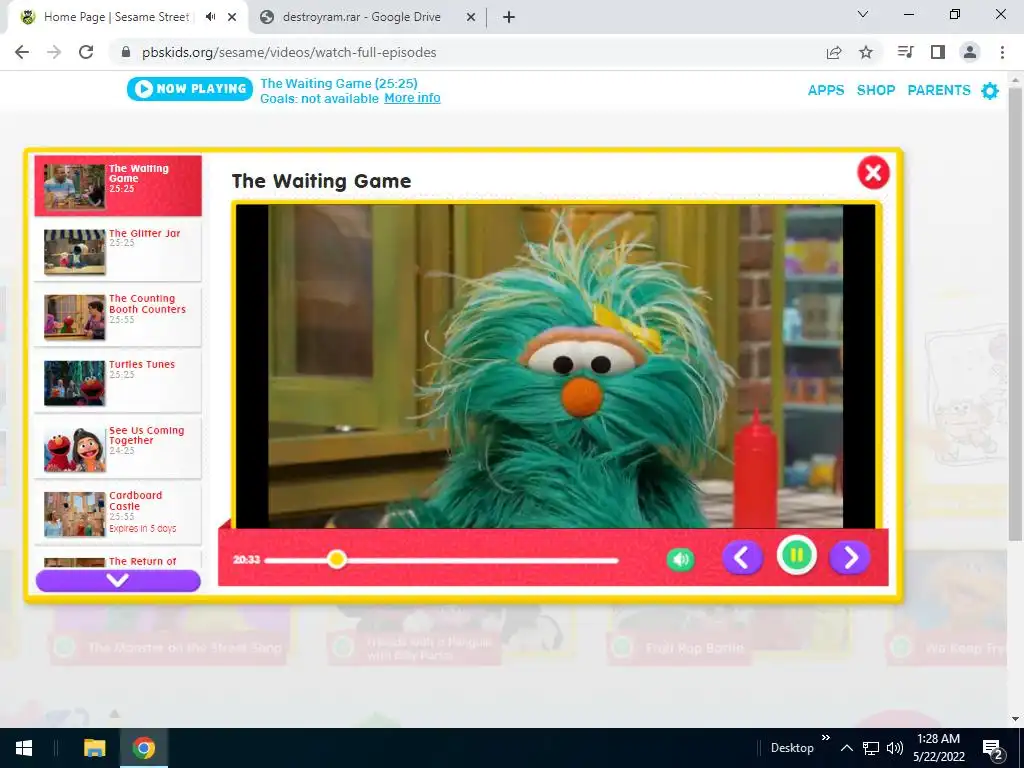Close the destroyram.rar Google Drive tab
Screen dimensions: 1024x768
point(470,18)
